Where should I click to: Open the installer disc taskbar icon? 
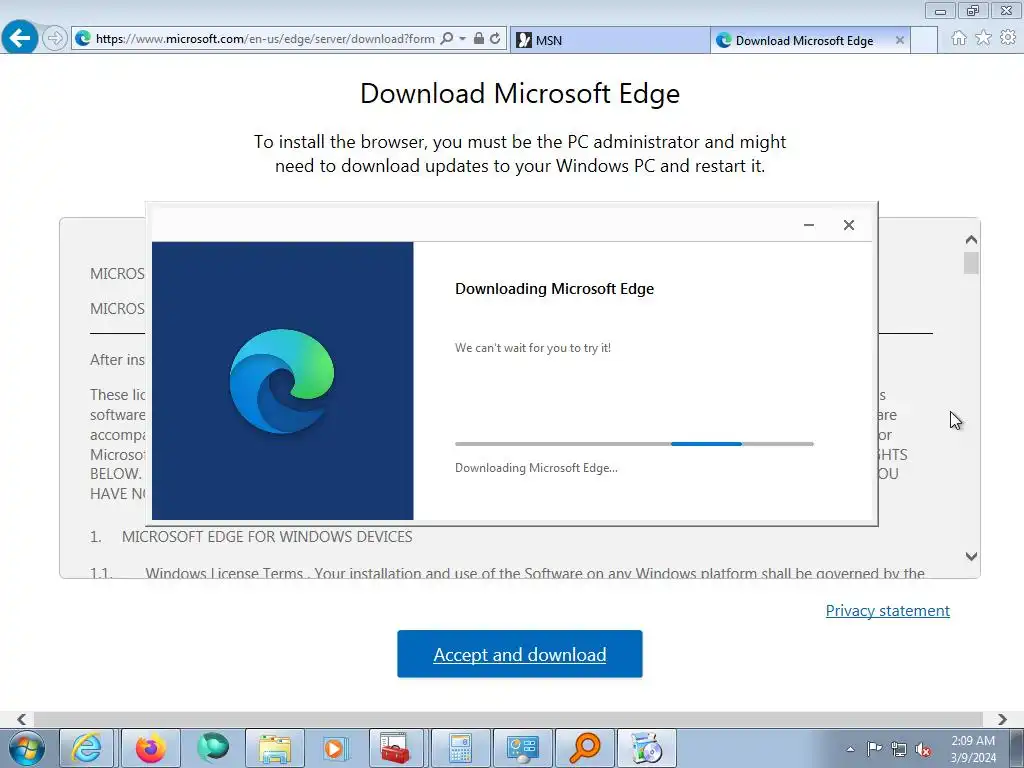(x=647, y=748)
